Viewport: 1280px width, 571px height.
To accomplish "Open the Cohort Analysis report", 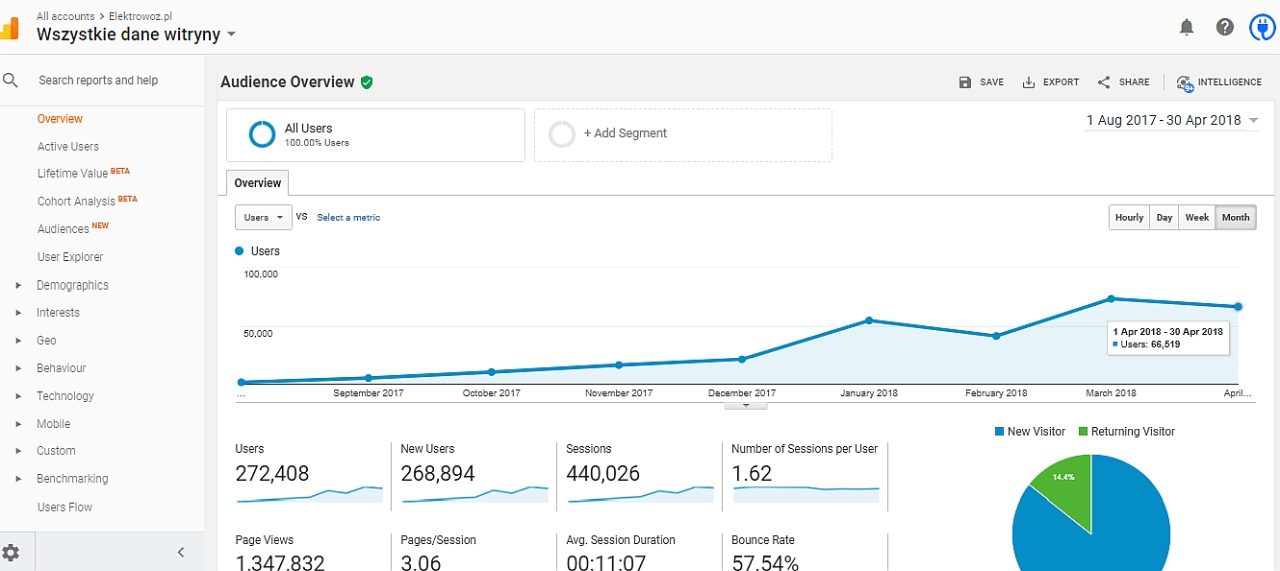I will pos(76,201).
